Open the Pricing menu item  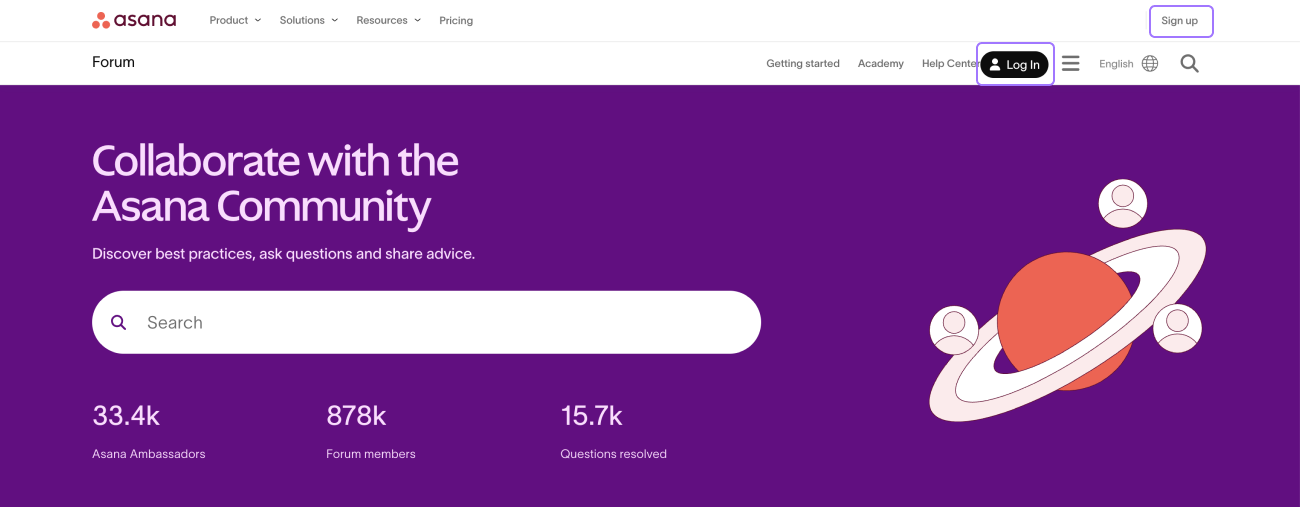coord(456,20)
